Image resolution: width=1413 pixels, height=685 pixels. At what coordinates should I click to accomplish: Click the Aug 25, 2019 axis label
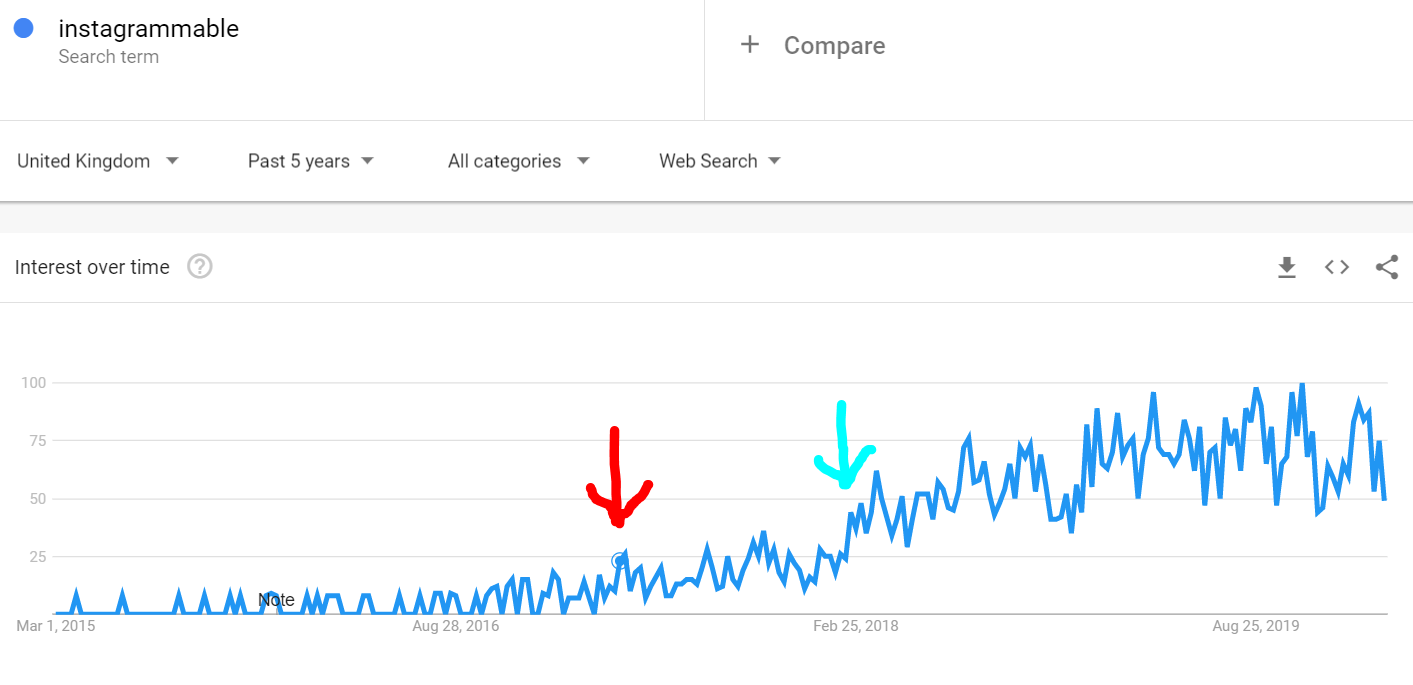click(1255, 626)
